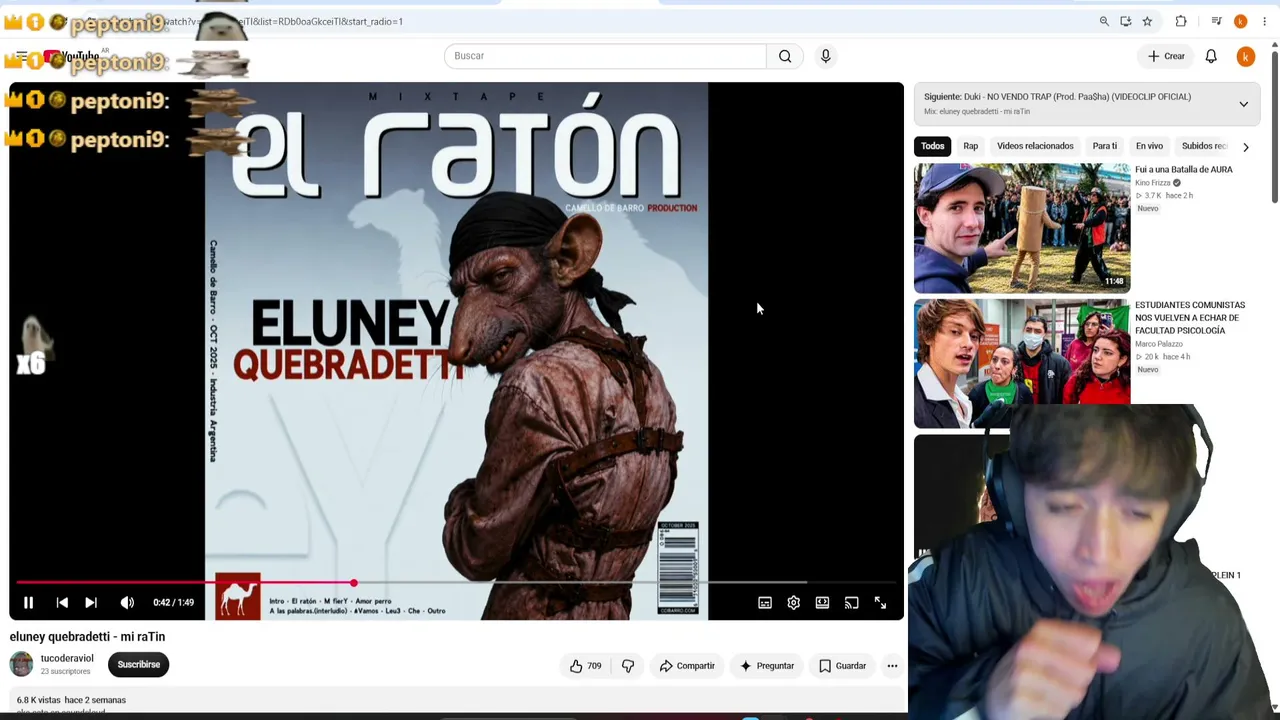1280x720 pixels.
Task: Open the 'ESTUDIANTES COMUNISTAS' video title
Action: [x=1190, y=317]
